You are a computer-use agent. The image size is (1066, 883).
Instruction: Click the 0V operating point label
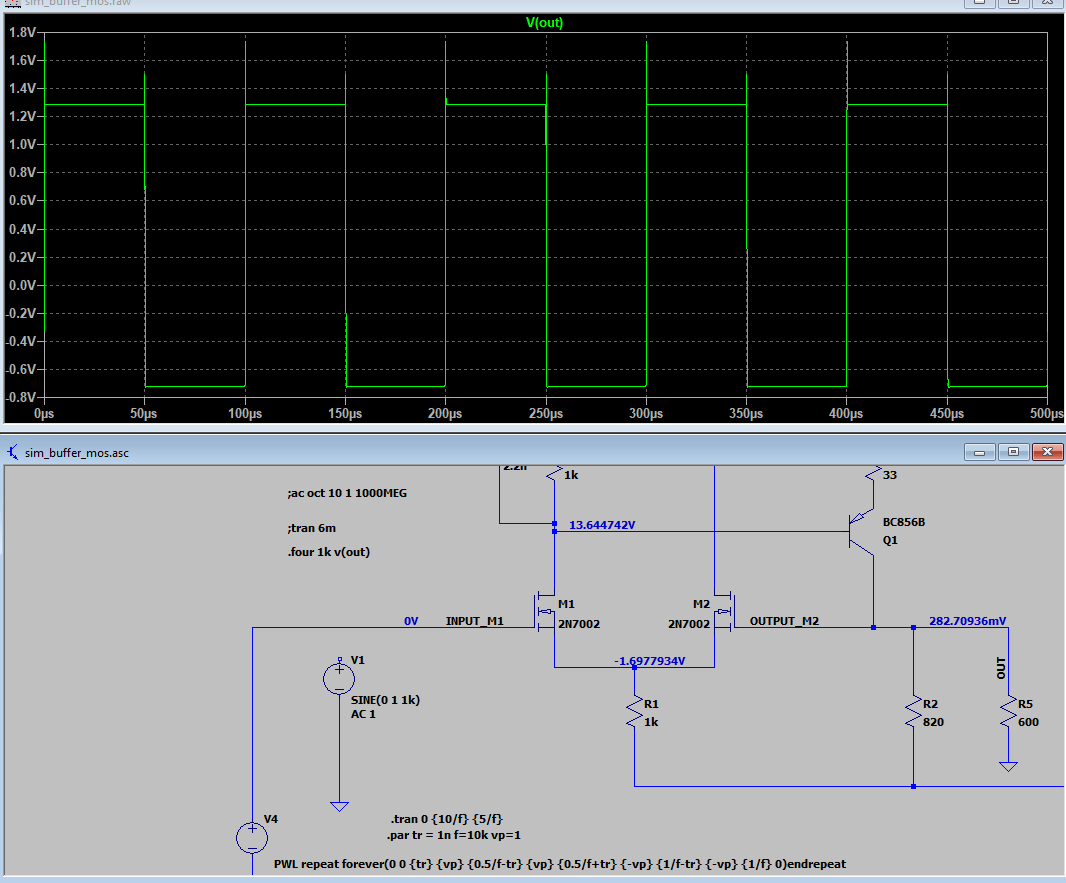[411, 621]
